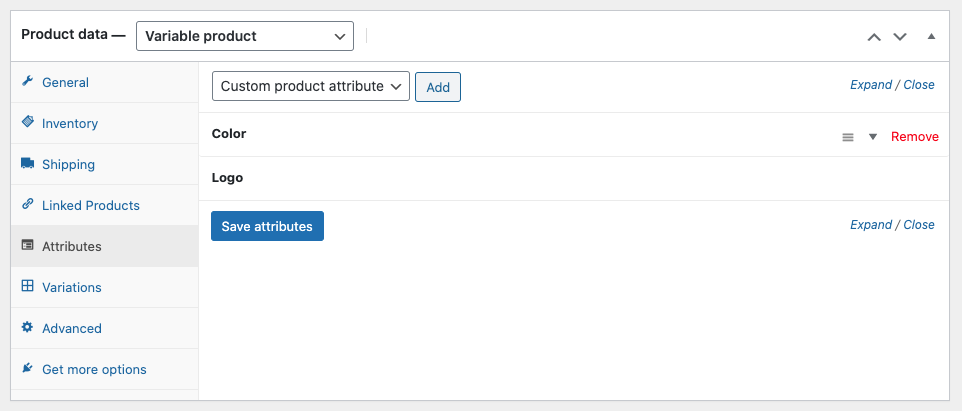Screen dimensions: 962x411
Task: Click the Shipping truck icon
Action: tap(27, 163)
